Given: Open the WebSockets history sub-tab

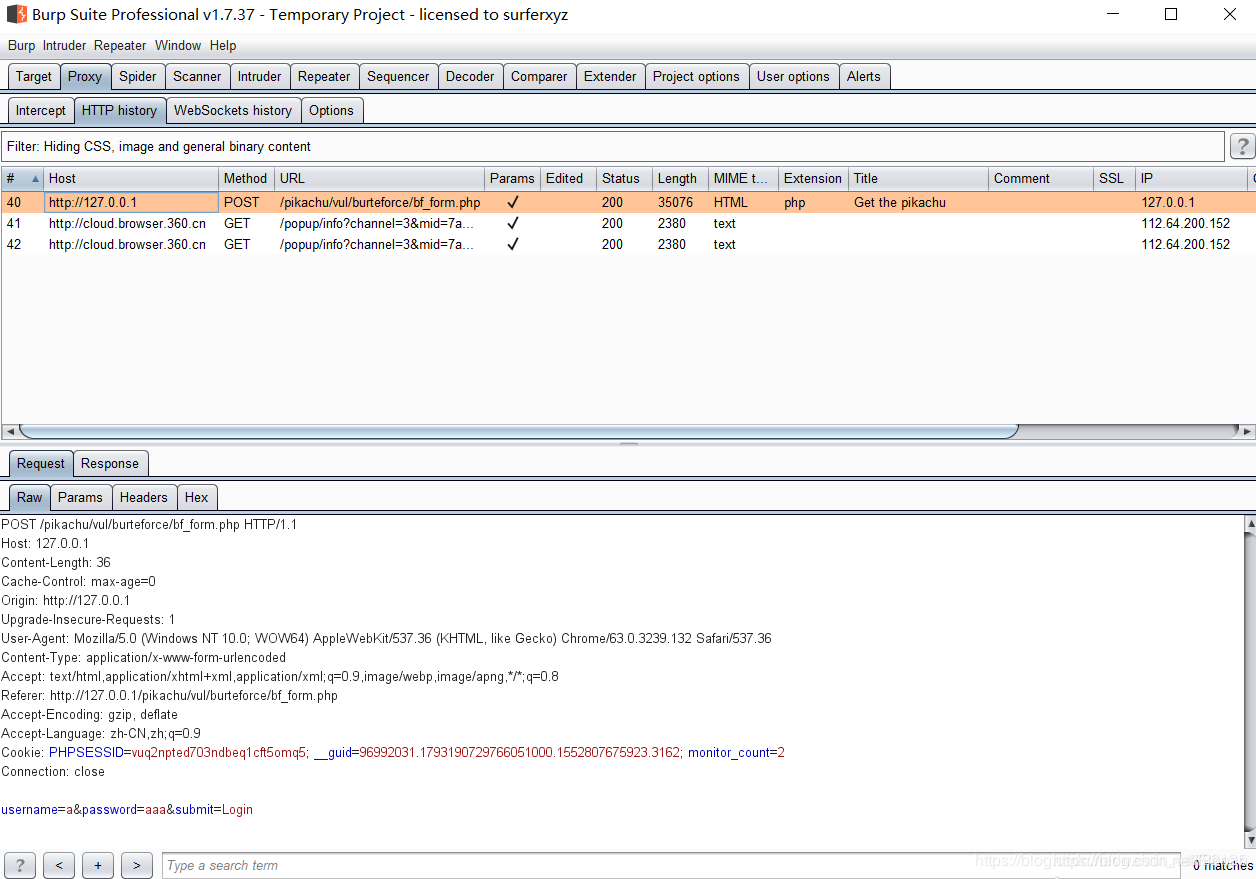Looking at the screenshot, I should 233,110.
